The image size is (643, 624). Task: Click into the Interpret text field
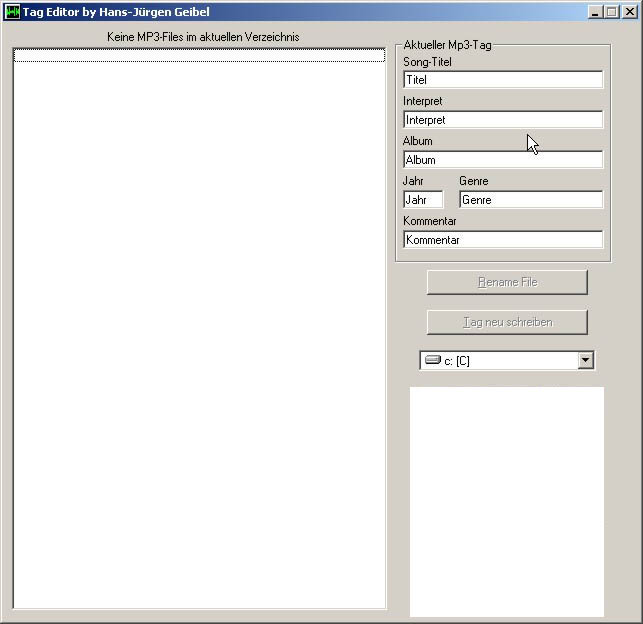pyautogui.click(x=503, y=120)
